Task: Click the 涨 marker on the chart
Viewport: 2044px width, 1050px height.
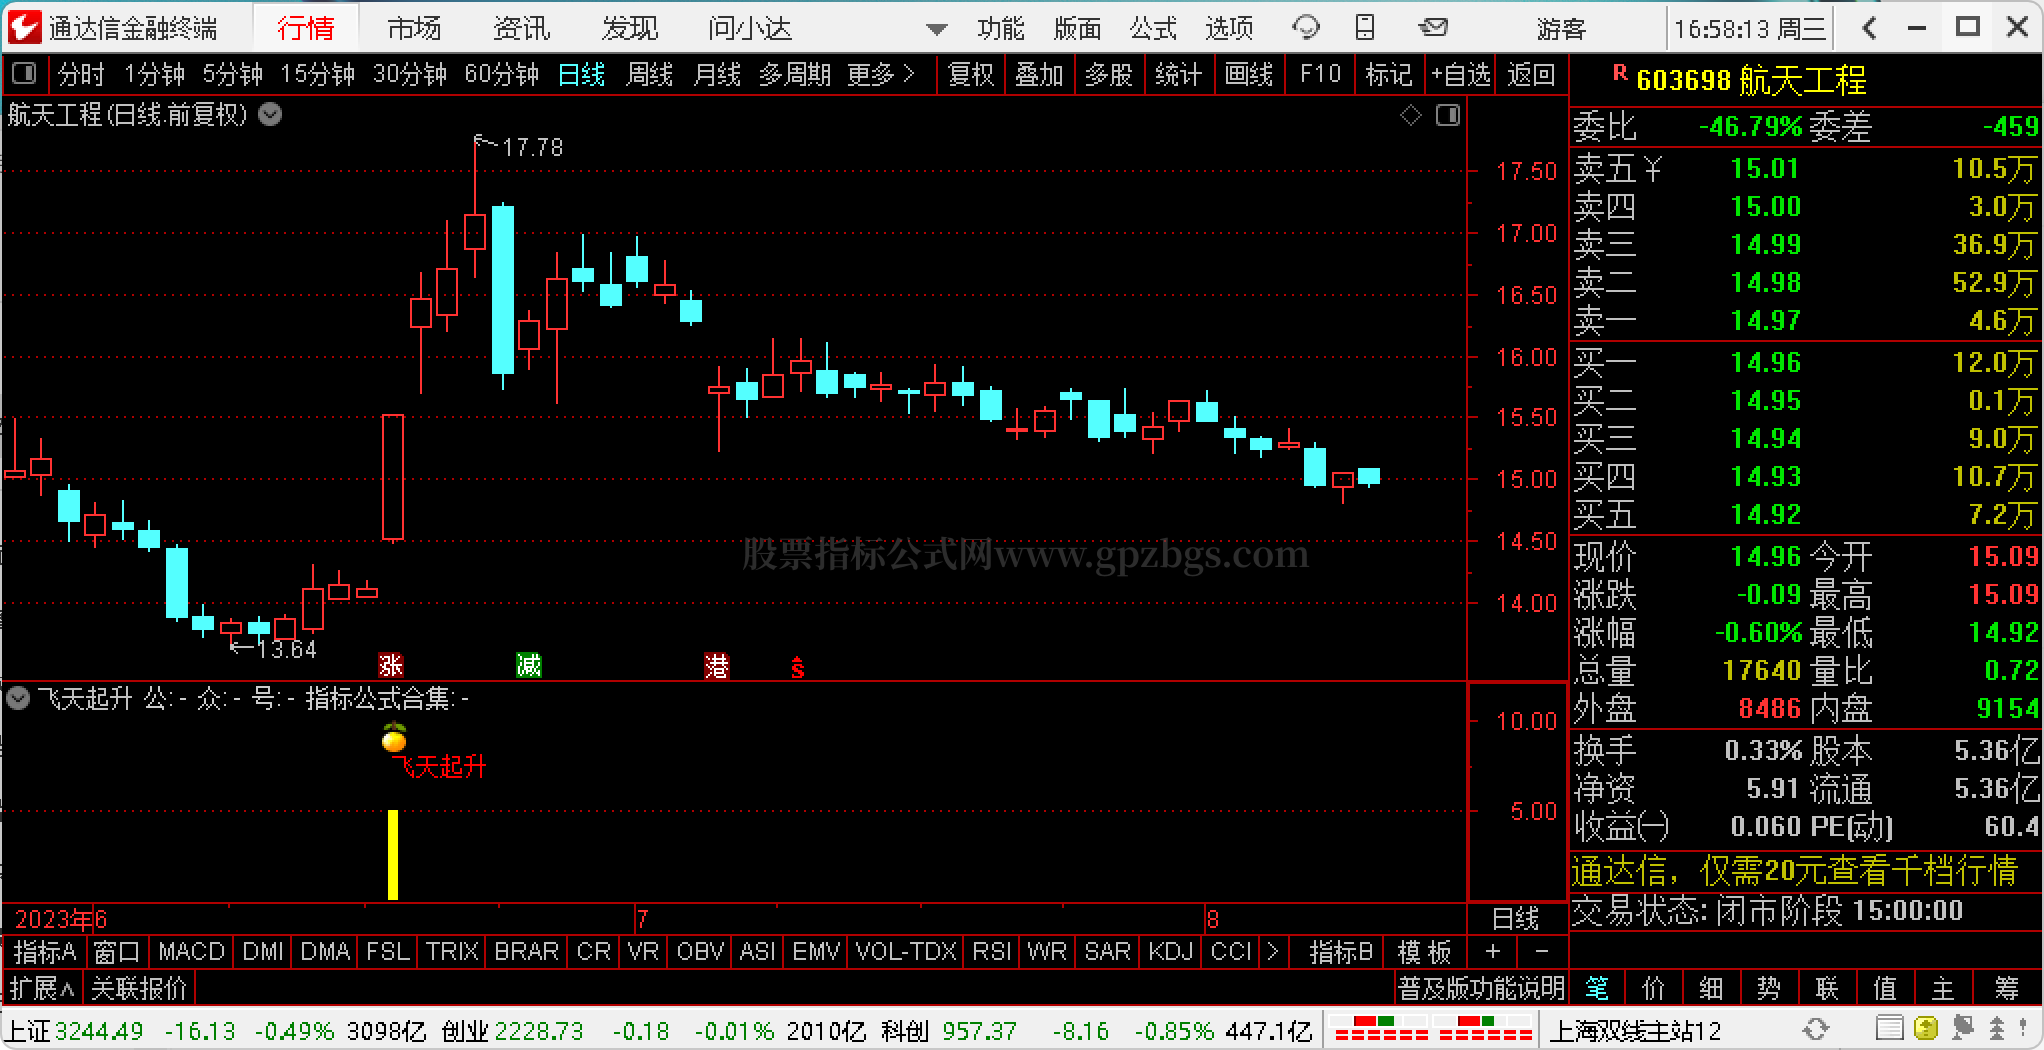Action: tap(390, 665)
